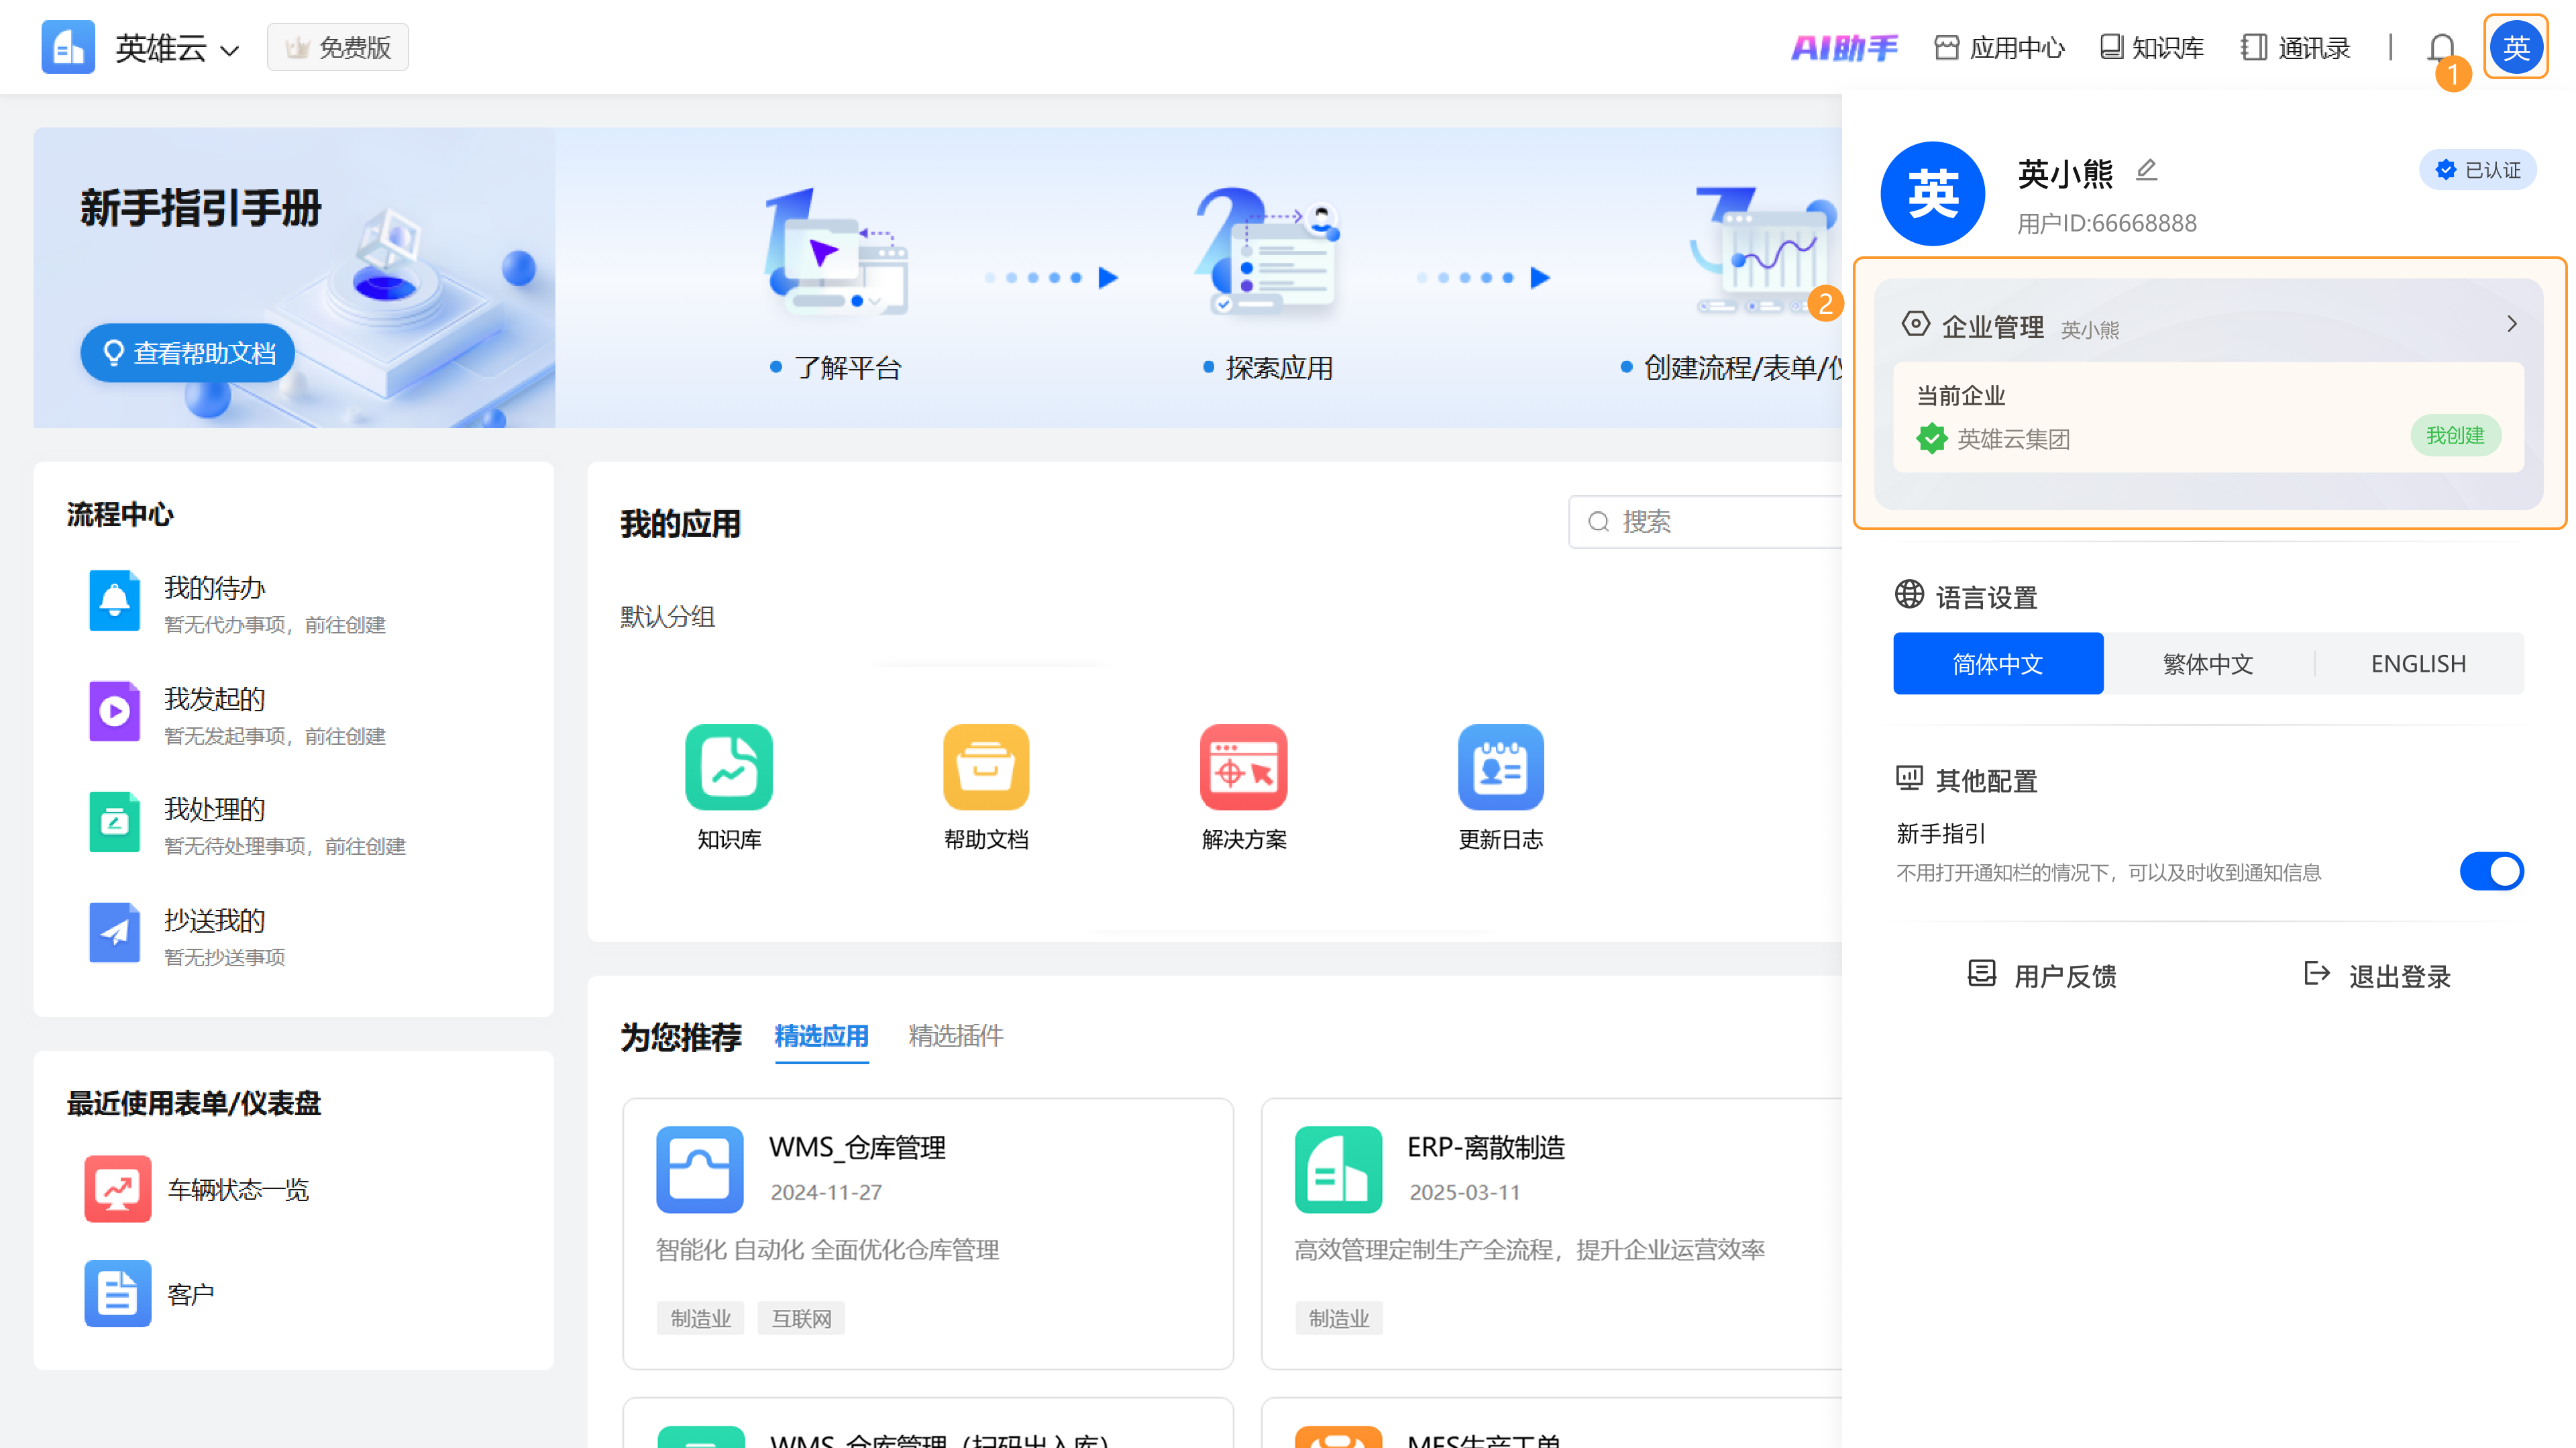The image size is (2576, 1448).
Task: Click the green verified shield beside 英雄云集团
Action: tap(1931, 438)
